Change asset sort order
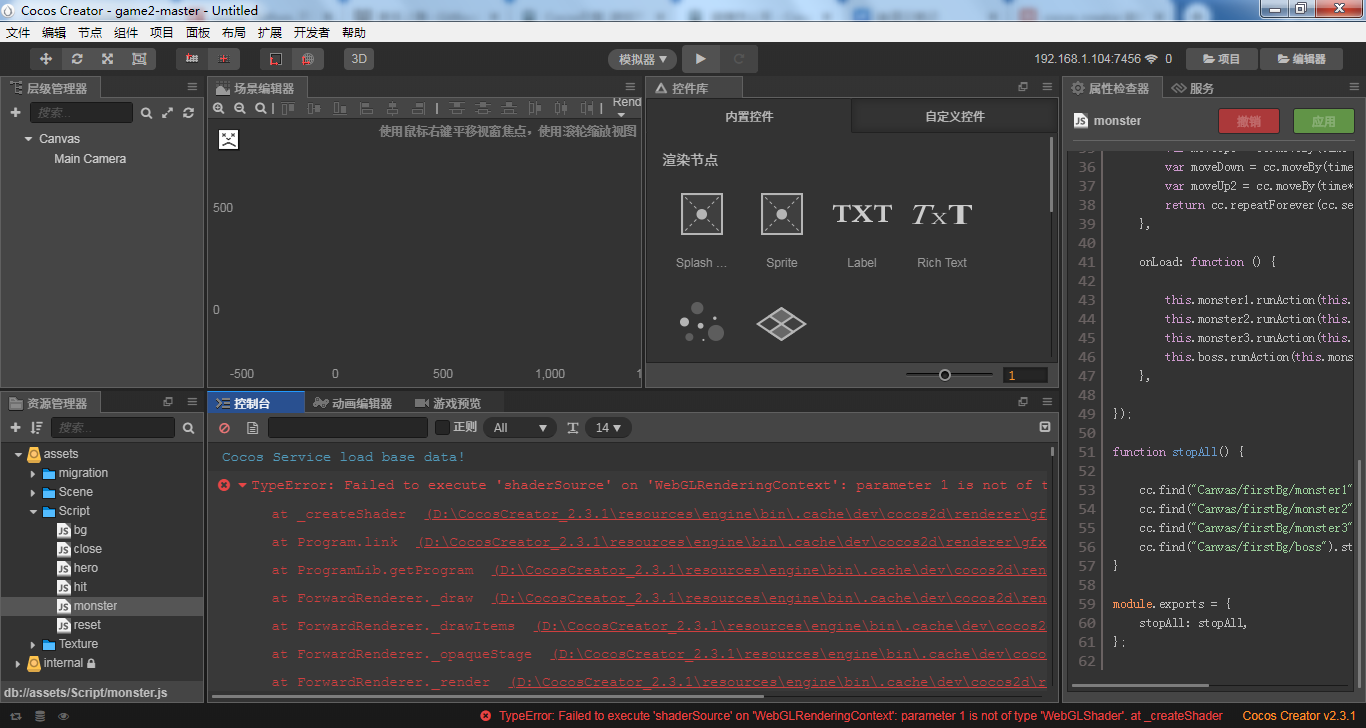 coord(37,428)
